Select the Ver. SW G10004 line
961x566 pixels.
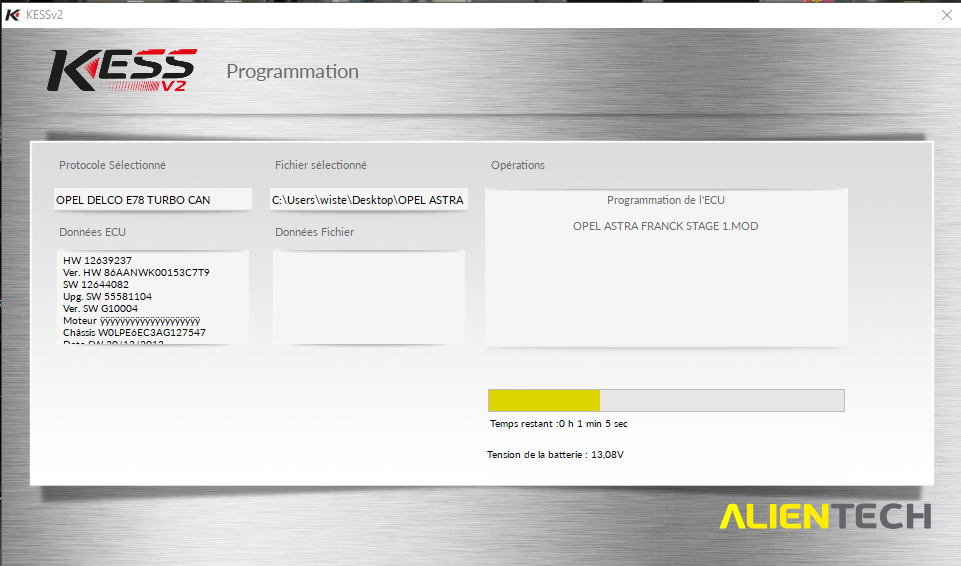pos(101,309)
